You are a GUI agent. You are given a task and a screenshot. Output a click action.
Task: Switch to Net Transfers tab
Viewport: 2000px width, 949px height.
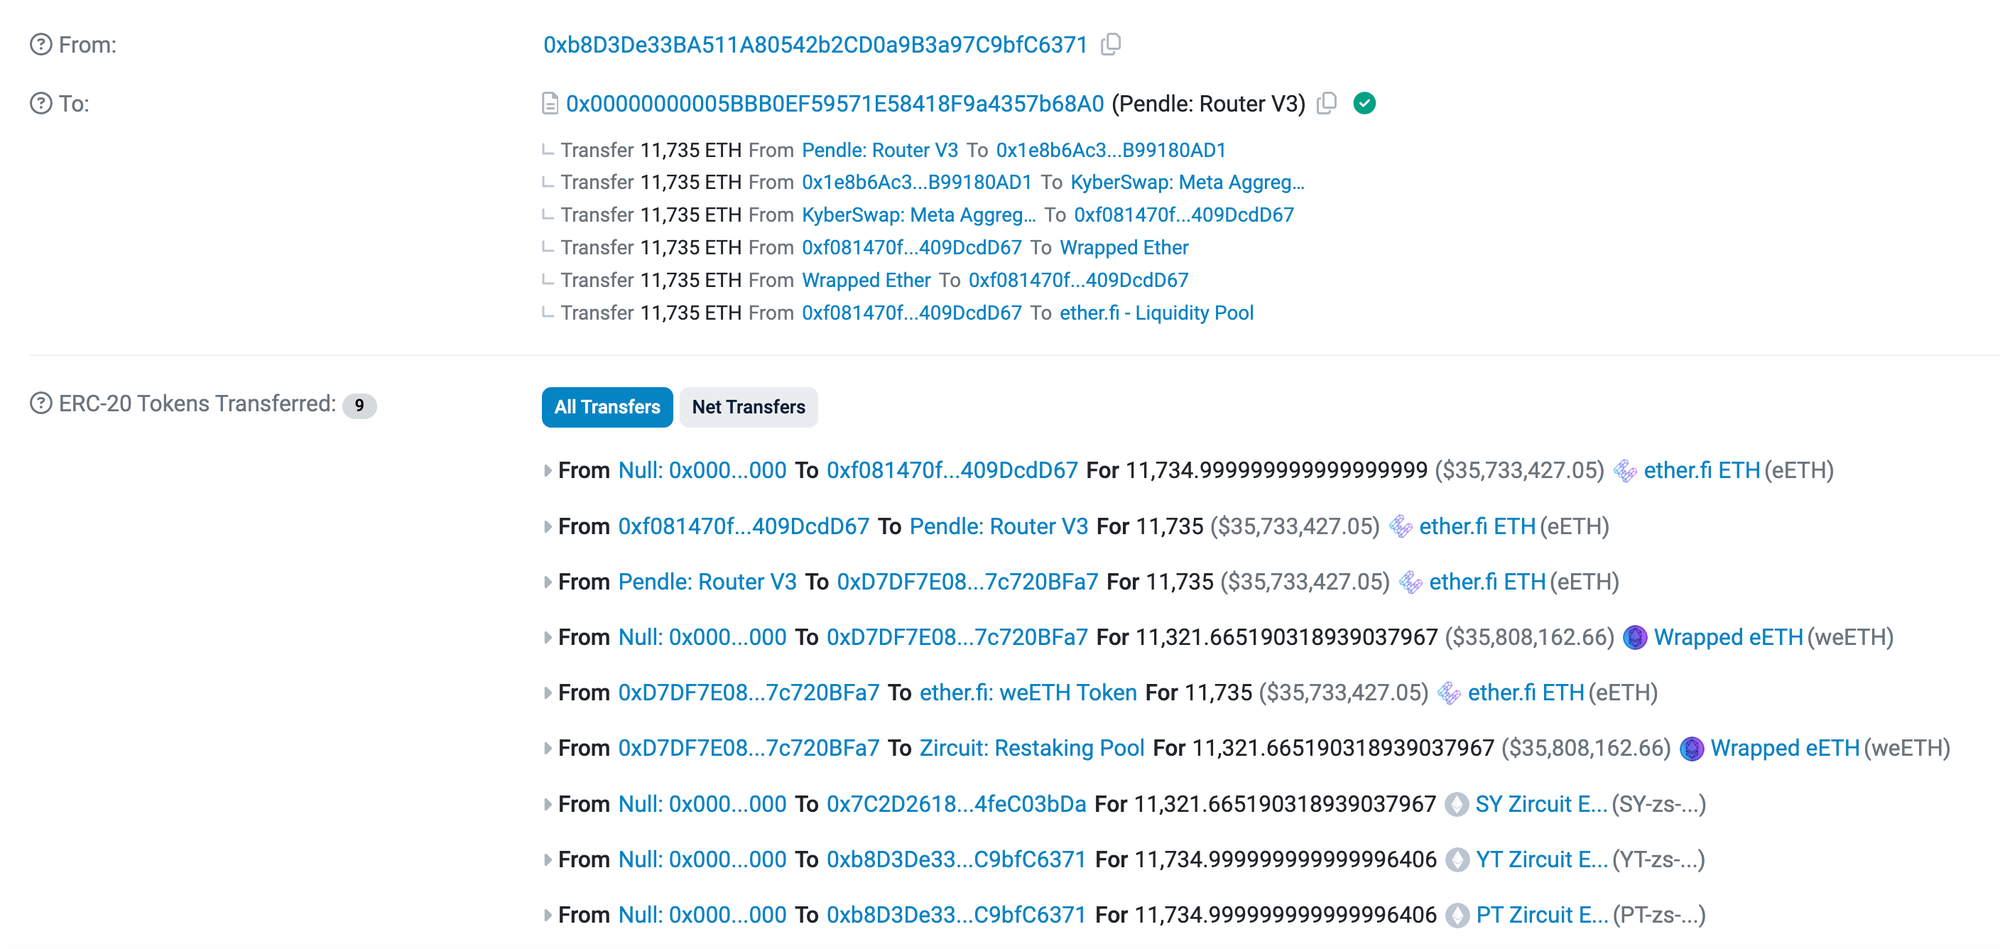point(748,407)
